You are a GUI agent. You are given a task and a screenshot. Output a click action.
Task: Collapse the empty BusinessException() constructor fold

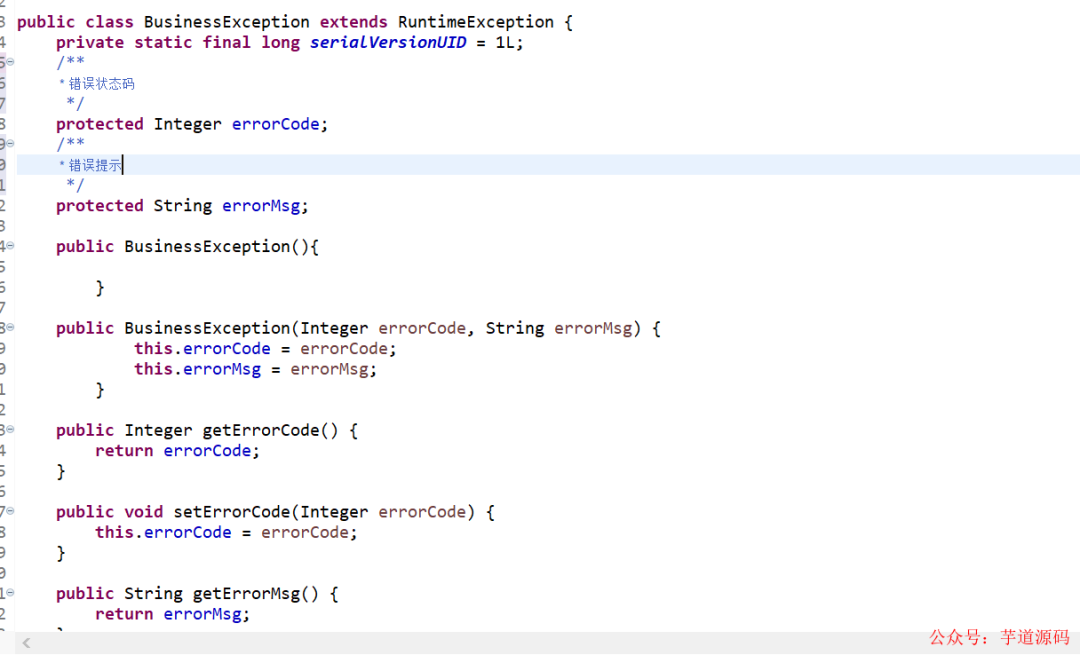[10, 245]
